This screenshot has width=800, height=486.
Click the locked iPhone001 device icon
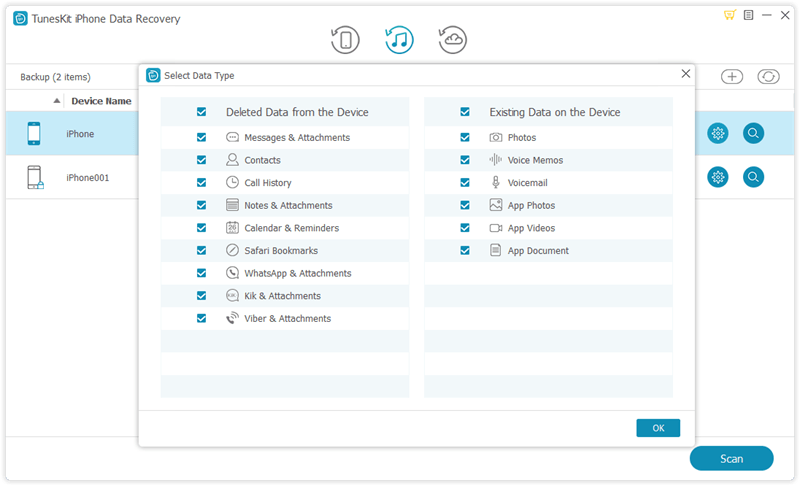(x=35, y=177)
